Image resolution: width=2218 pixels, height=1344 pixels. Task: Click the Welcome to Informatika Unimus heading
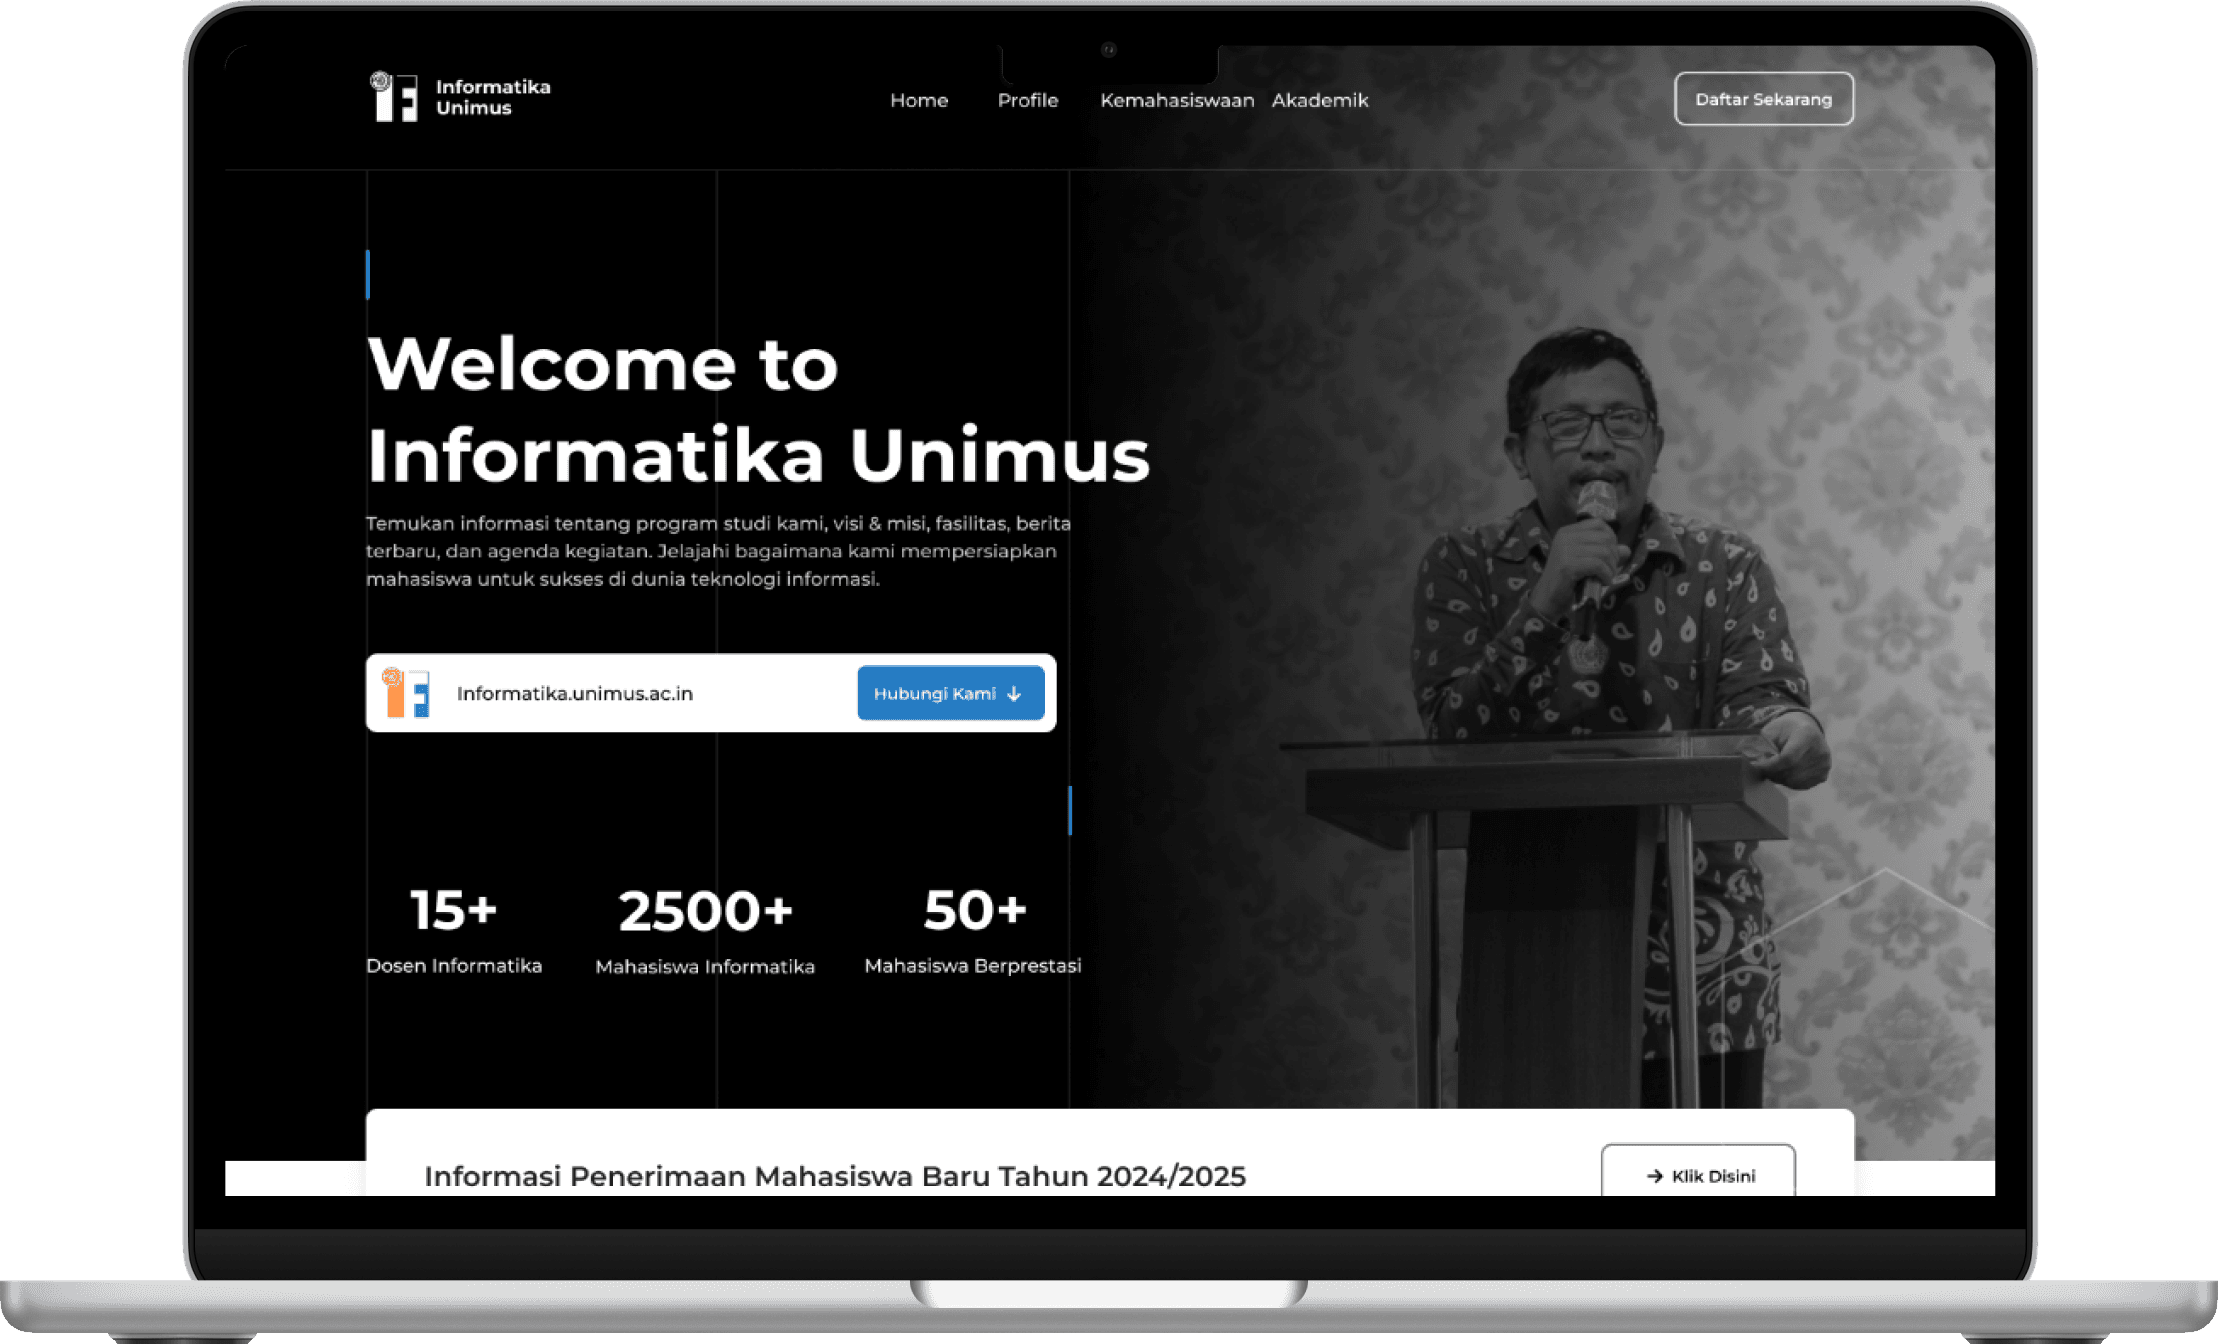(757, 409)
